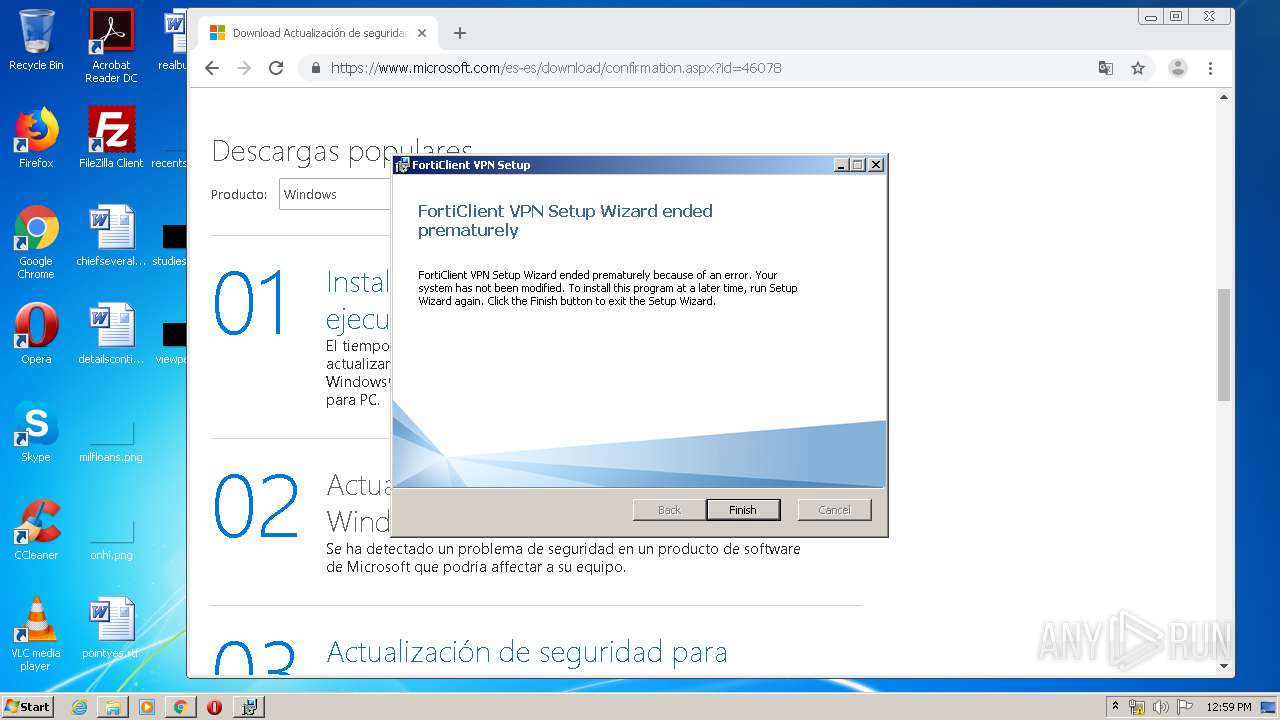The image size is (1280, 720).
Task: Click Chrome's forward navigation arrow
Action: pyautogui.click(x=244, y=68)
